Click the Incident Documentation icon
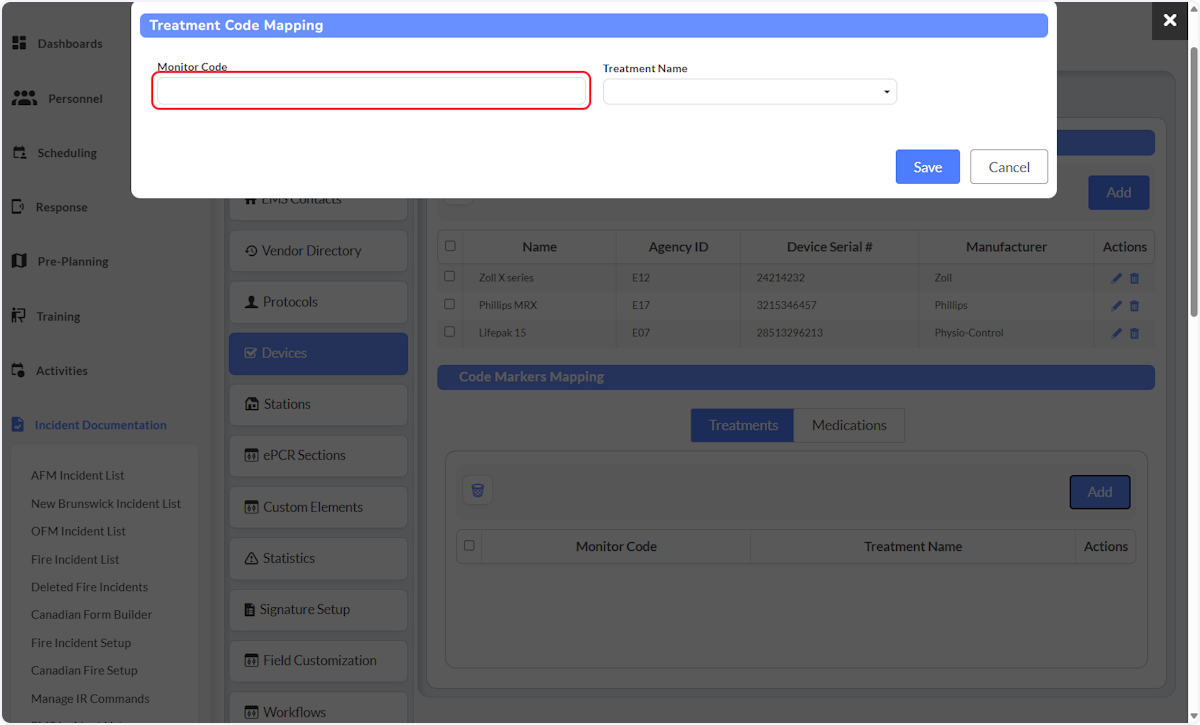 click(x=18, y=424)
